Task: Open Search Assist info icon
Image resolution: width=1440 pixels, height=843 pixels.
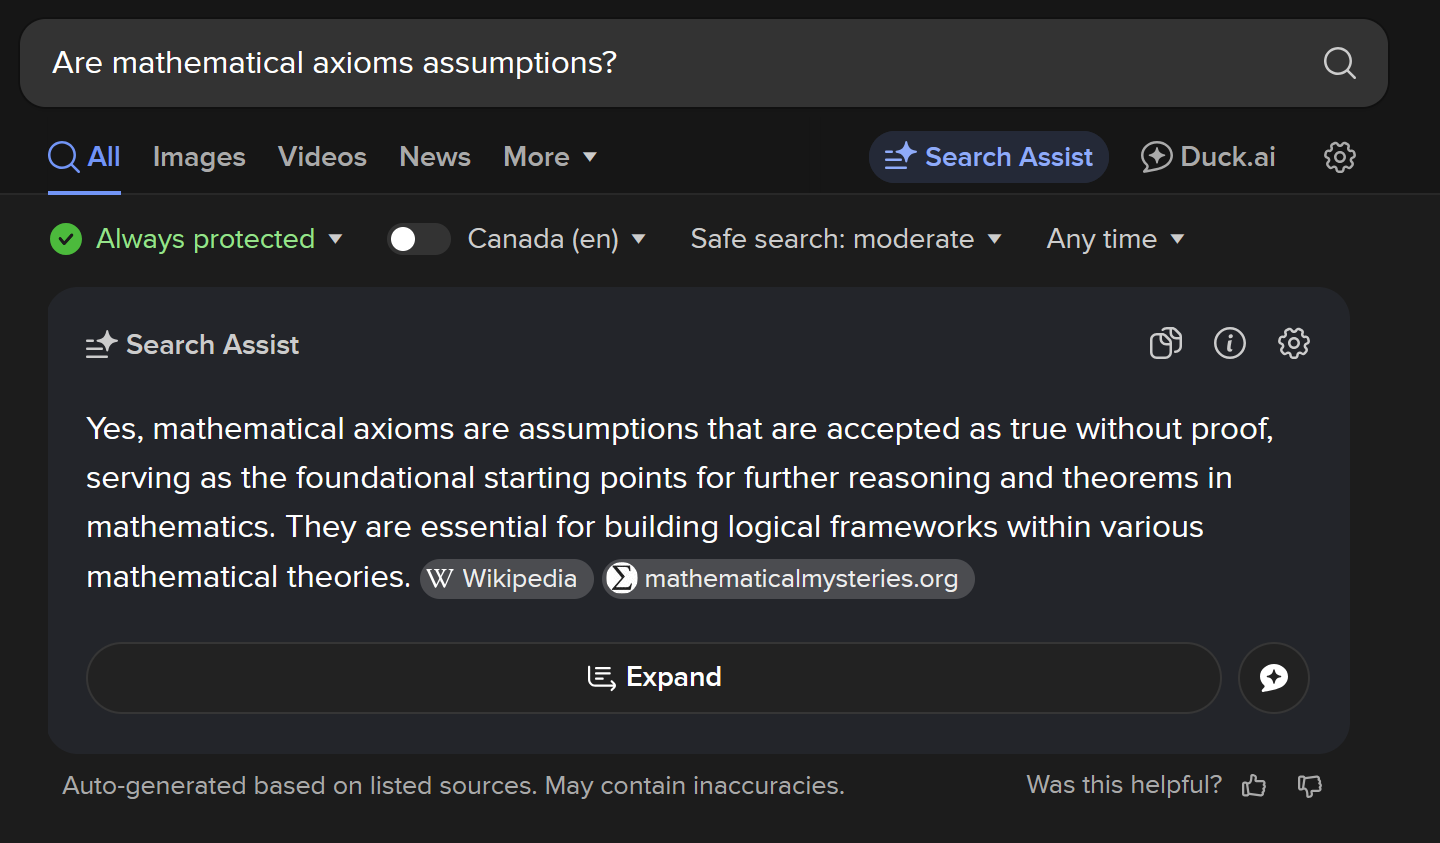Action: click(x=1229, y=344)
